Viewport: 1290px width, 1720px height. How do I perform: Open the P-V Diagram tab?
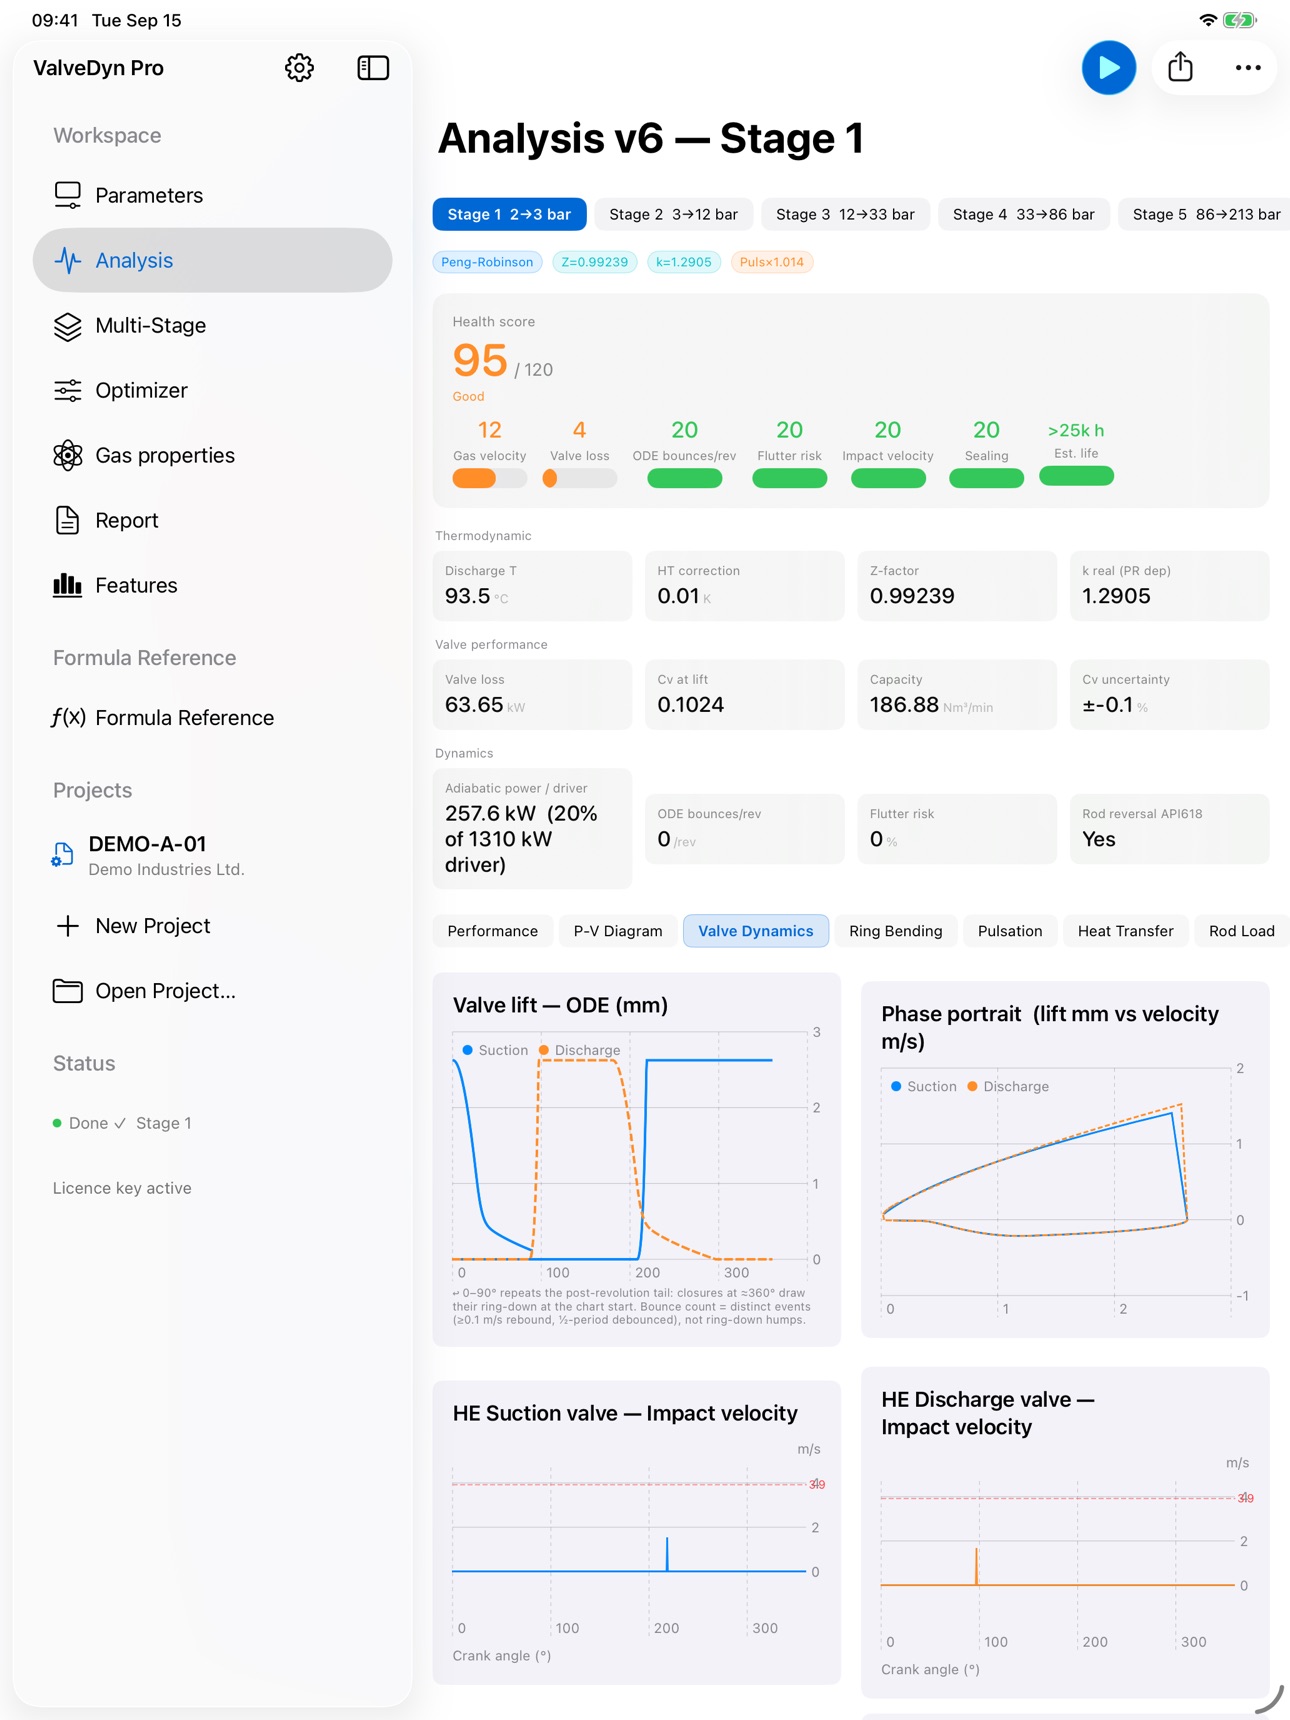(x=618, y=931)
